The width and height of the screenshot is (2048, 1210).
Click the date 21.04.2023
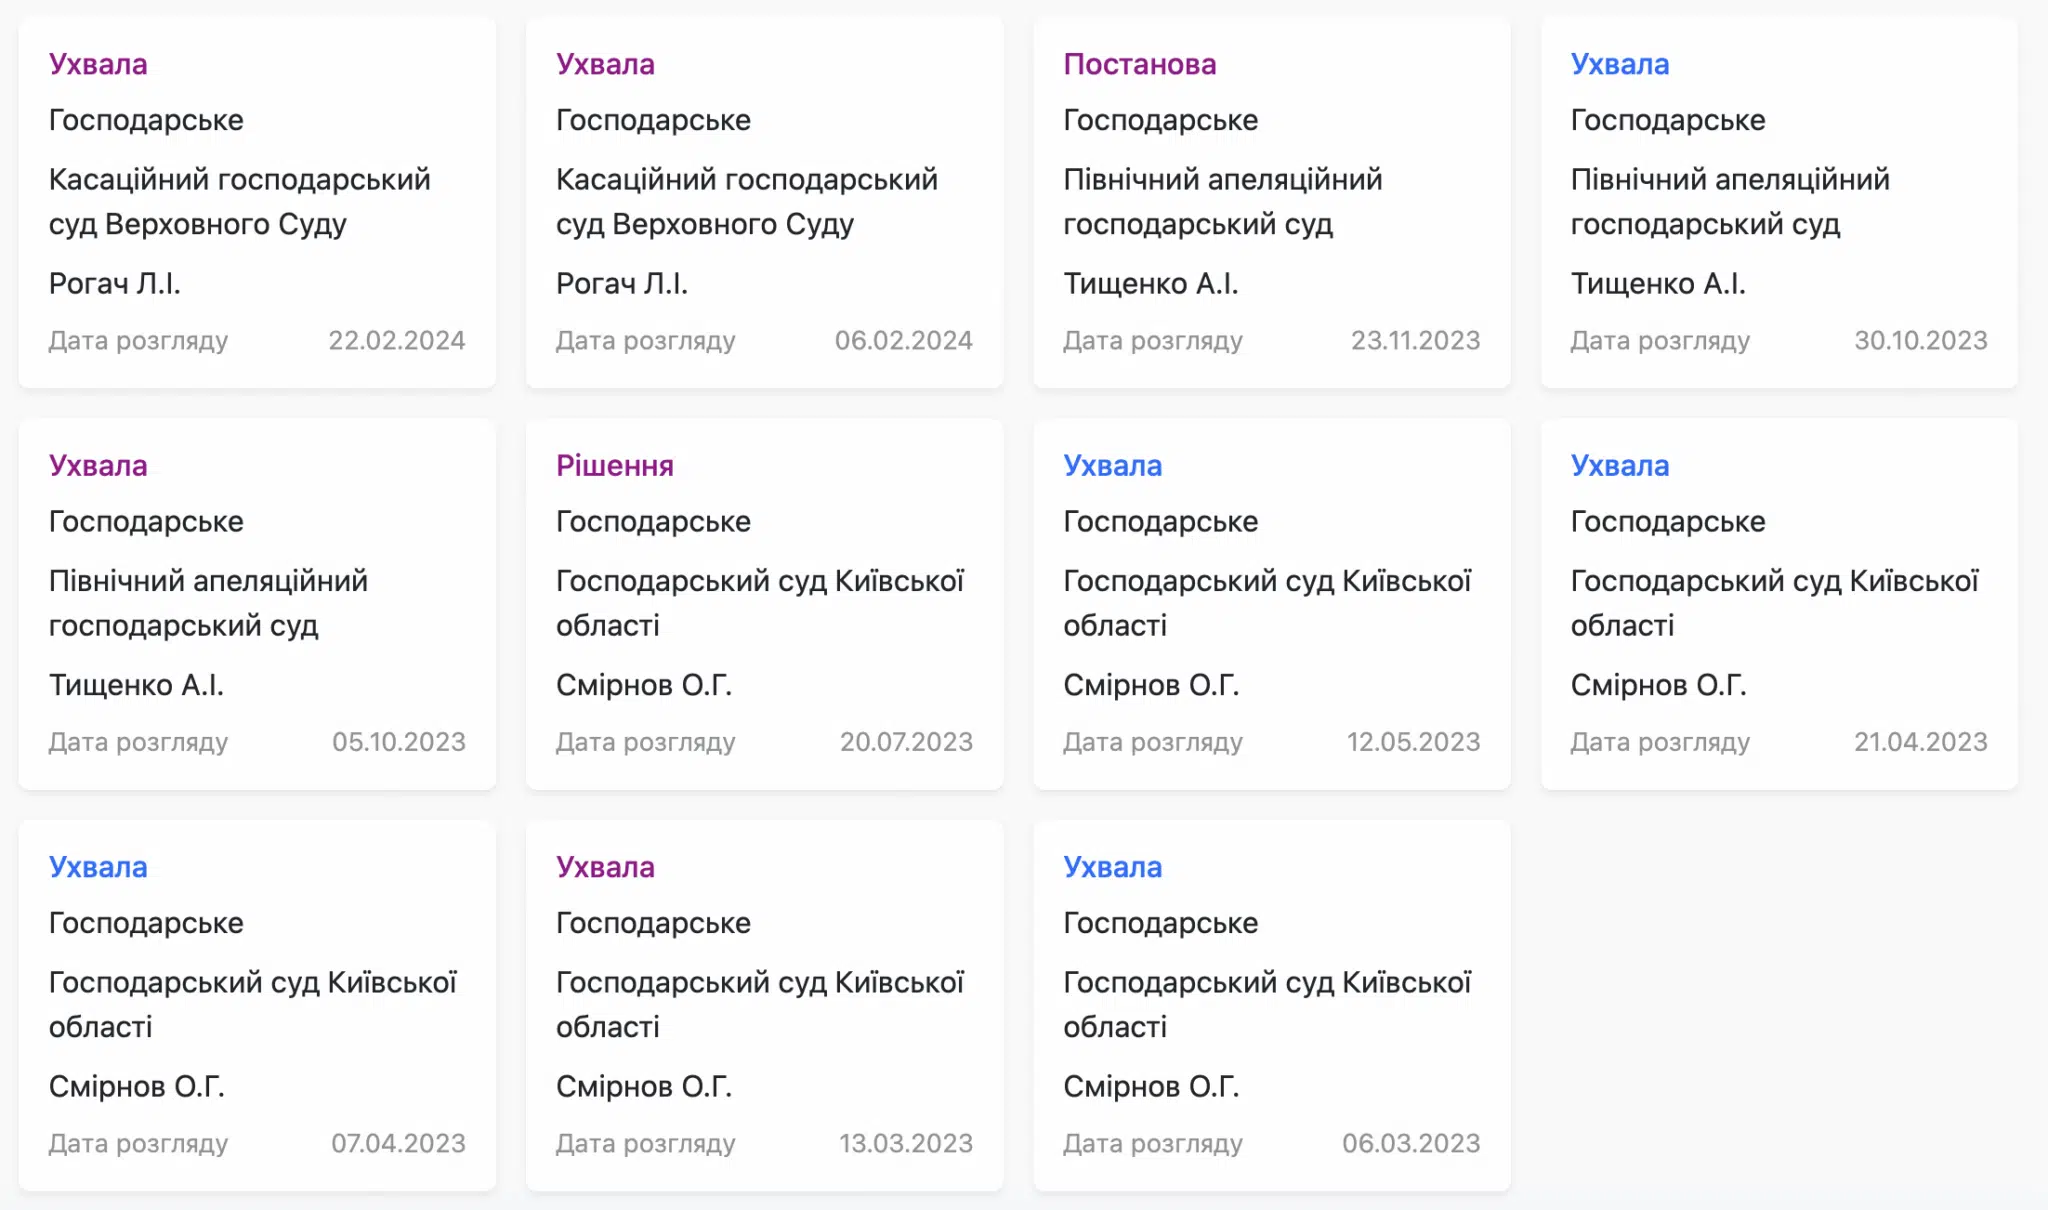[x=1920, y=742]
